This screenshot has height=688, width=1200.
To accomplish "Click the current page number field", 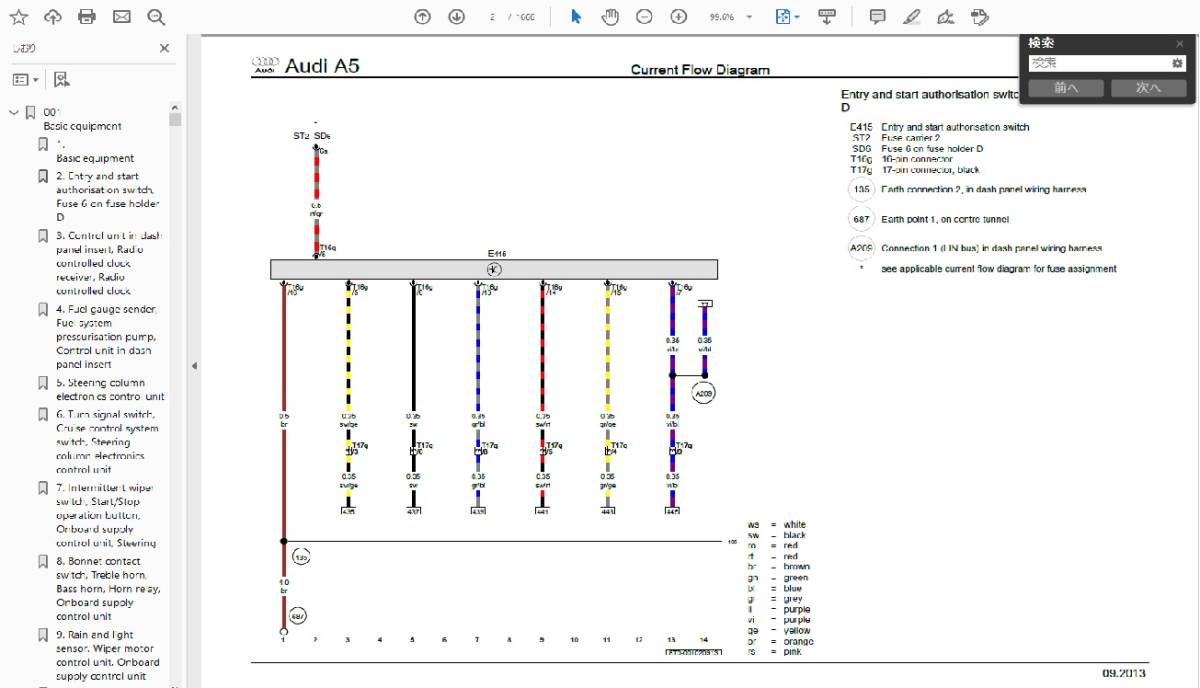I will (x=493, y=17).
